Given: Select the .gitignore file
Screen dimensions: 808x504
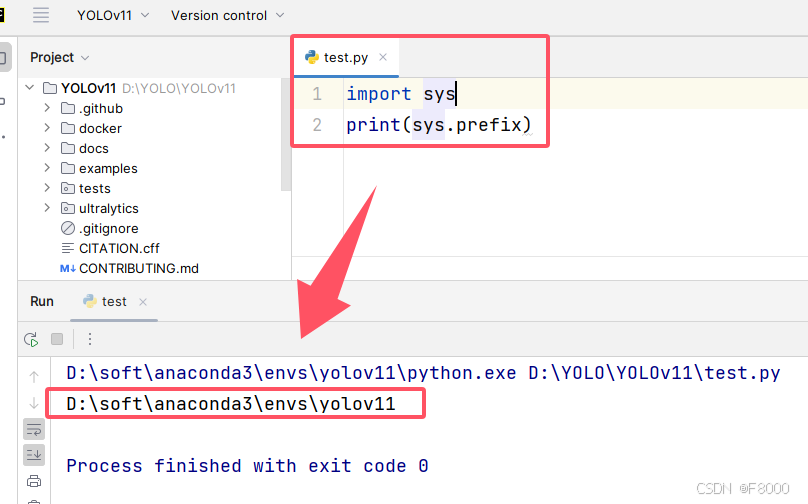Looking at the screenshot, I should (x=108, y=228).
